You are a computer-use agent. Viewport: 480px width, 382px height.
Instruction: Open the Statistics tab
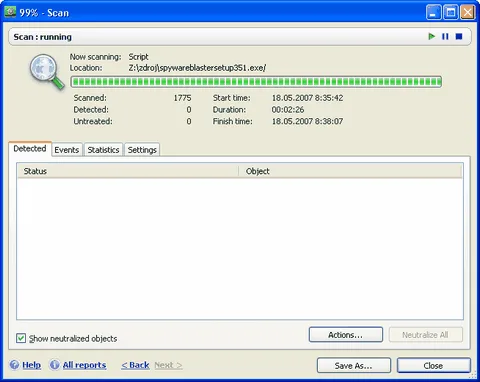click(x=103, y=150)
